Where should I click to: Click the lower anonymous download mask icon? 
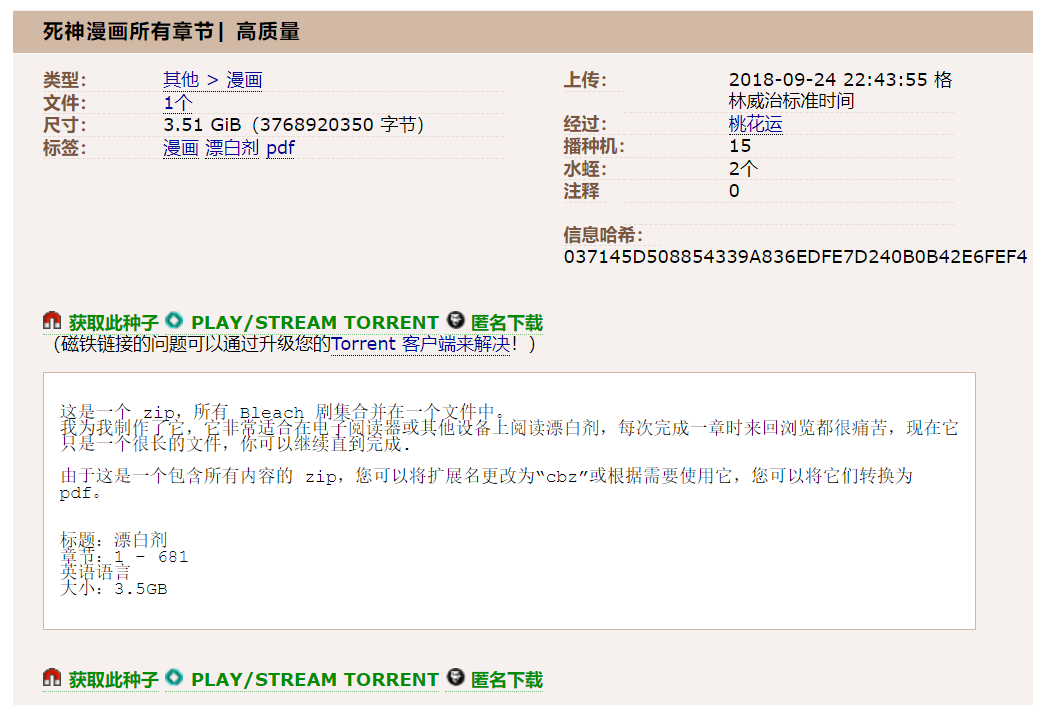pyautogui.click(x=455, y=677)
